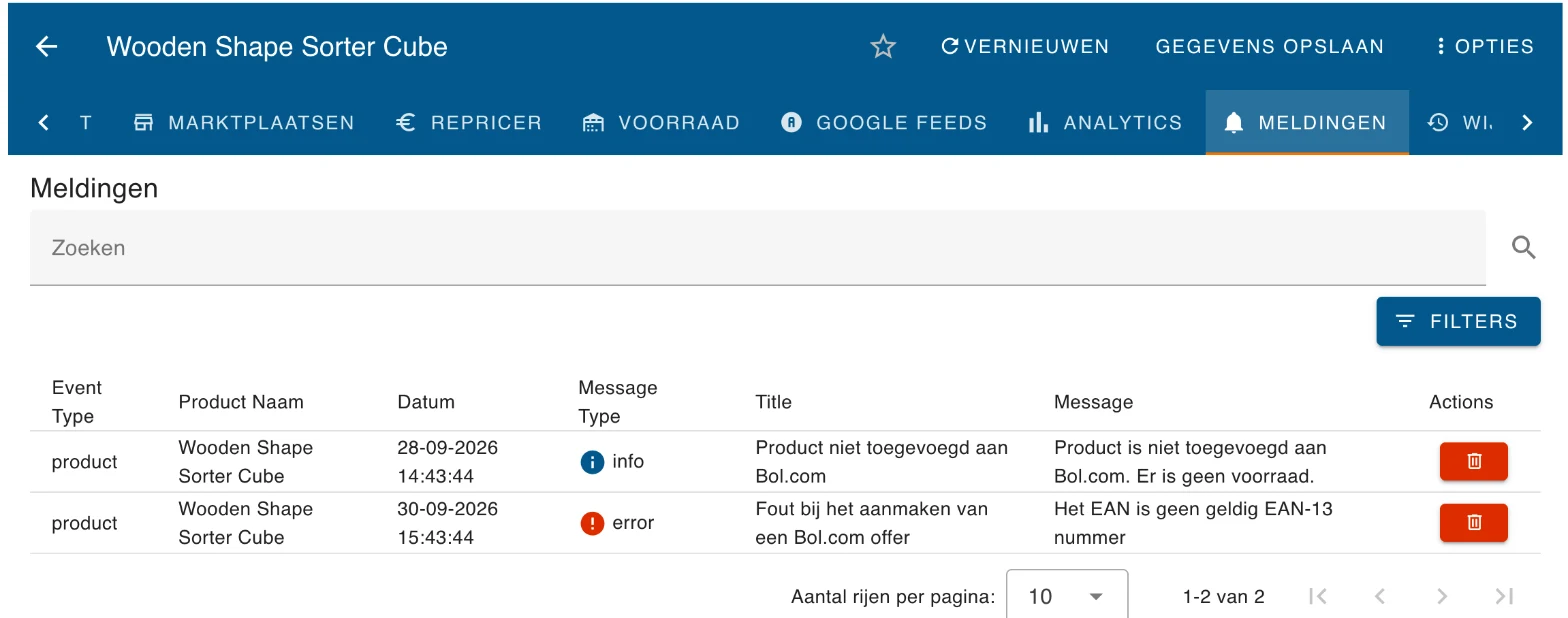This screenshot has width=1568, height=618.
Task: Click the Message column header
Action: [x=1094, y=402]
